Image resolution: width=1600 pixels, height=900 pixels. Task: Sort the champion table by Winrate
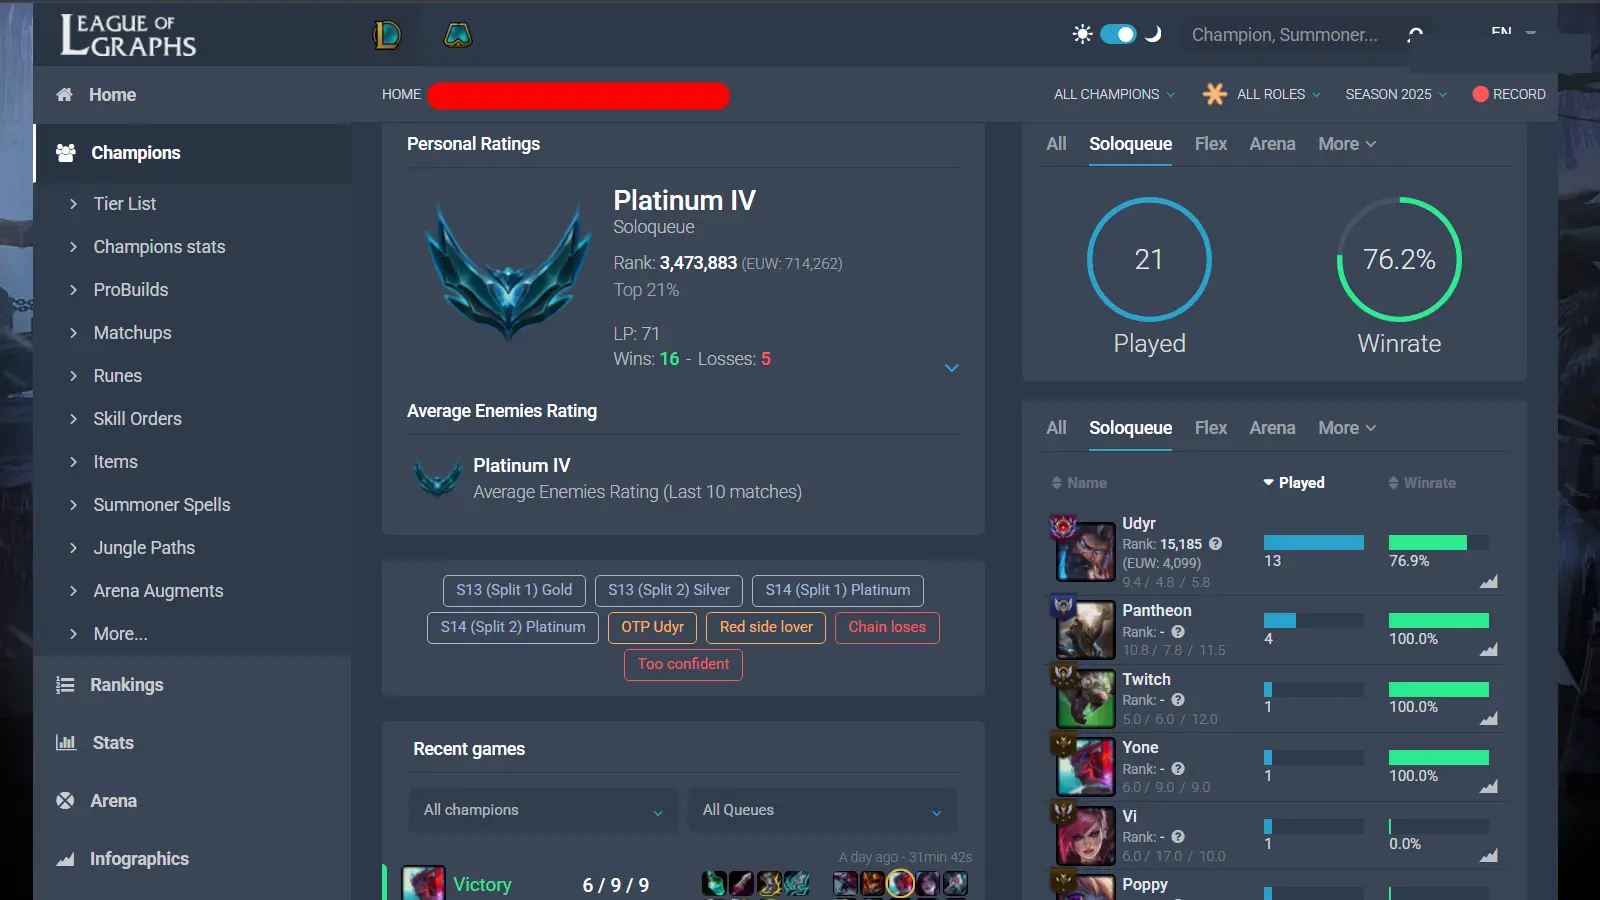click(1422, 483)
